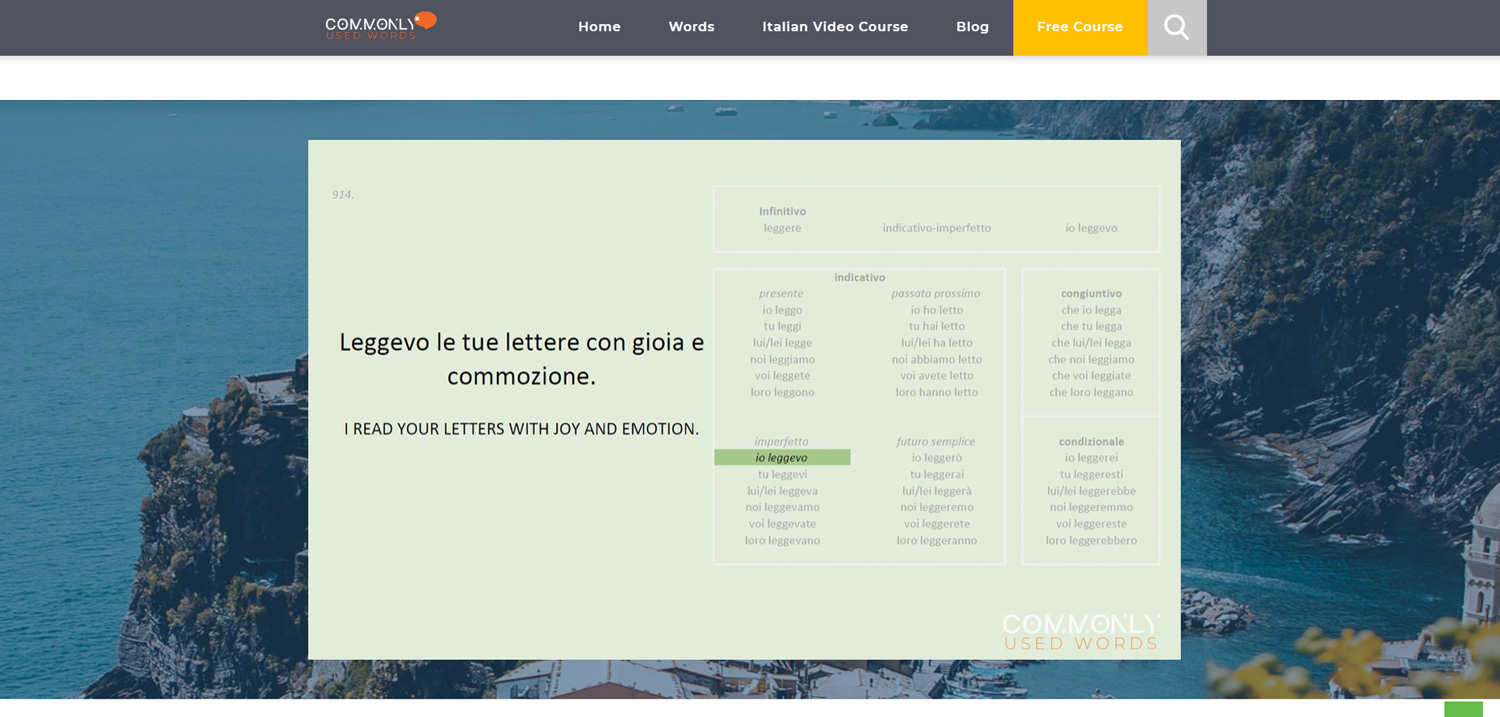Click 'voi leggevate' entry
This screenshot has height=717, width=1500.
click(x=782, y=523)
